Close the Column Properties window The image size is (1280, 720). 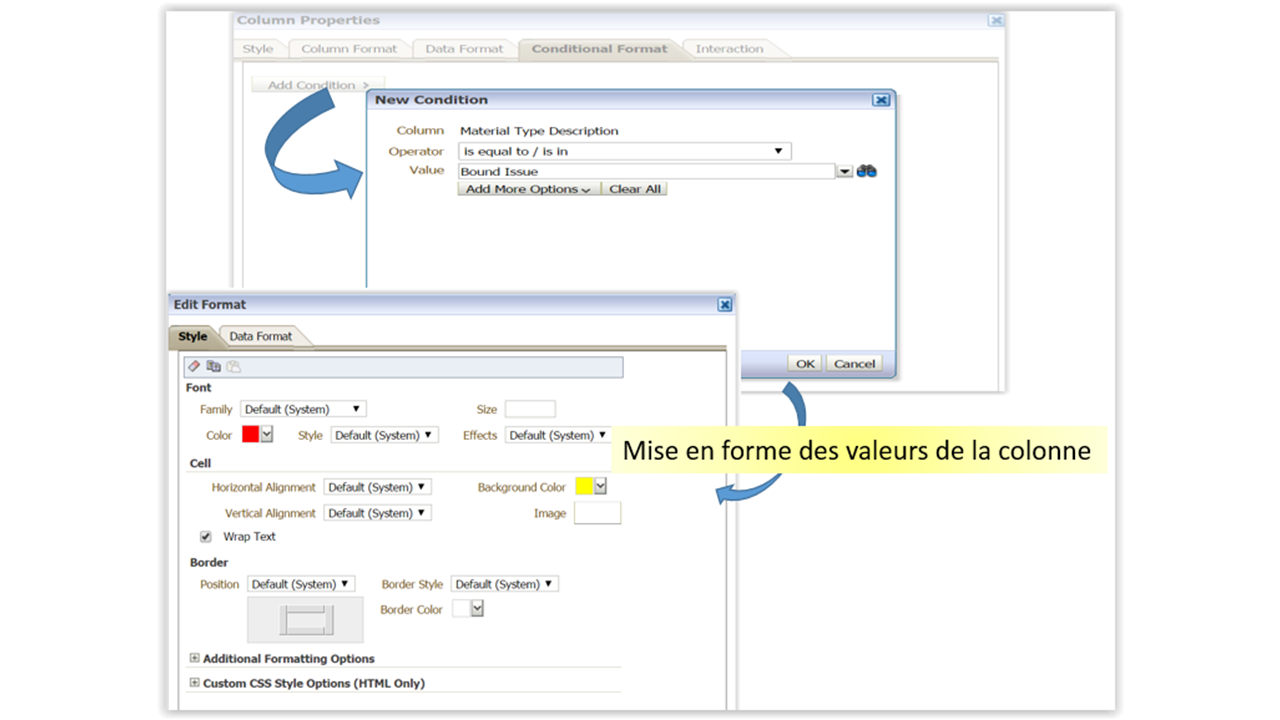(x=996, y=20)
